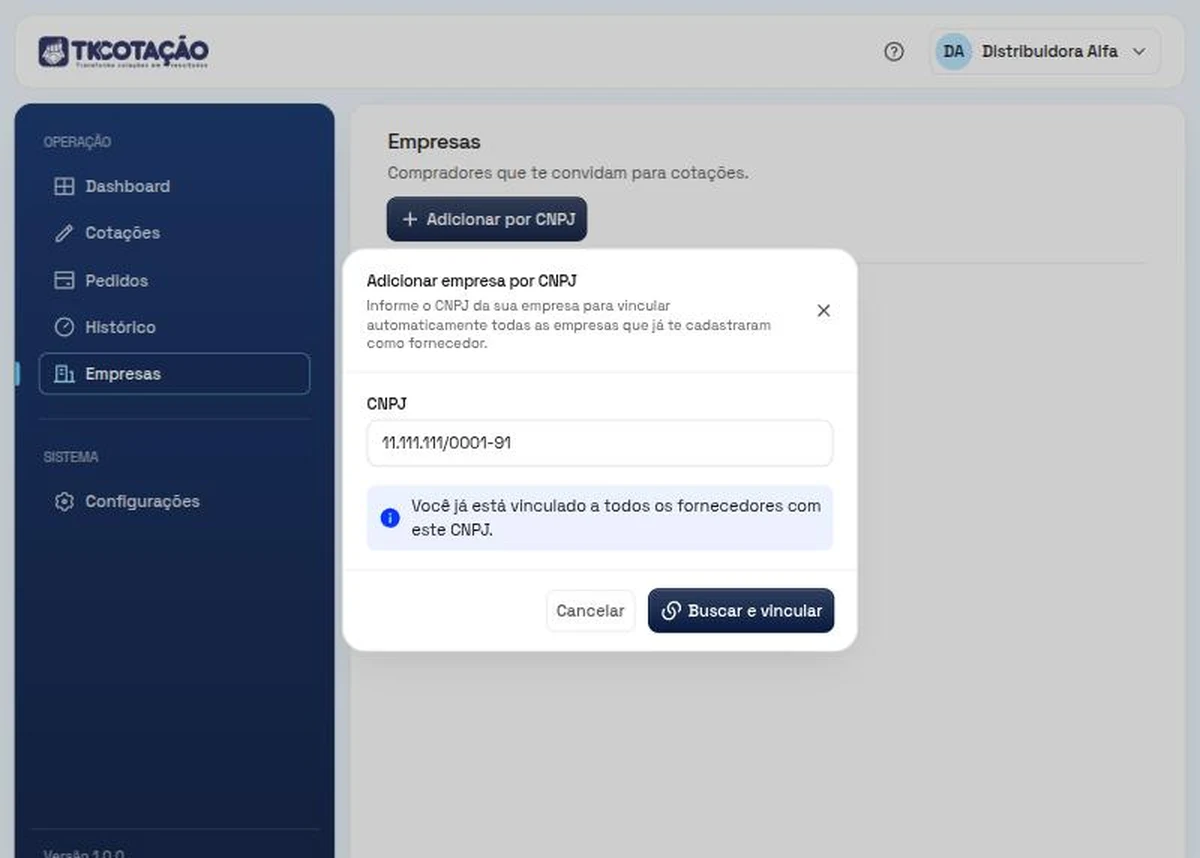Click the DA avatar circle
Viewport: 1200px width, 858px height.
pos(953,51)
